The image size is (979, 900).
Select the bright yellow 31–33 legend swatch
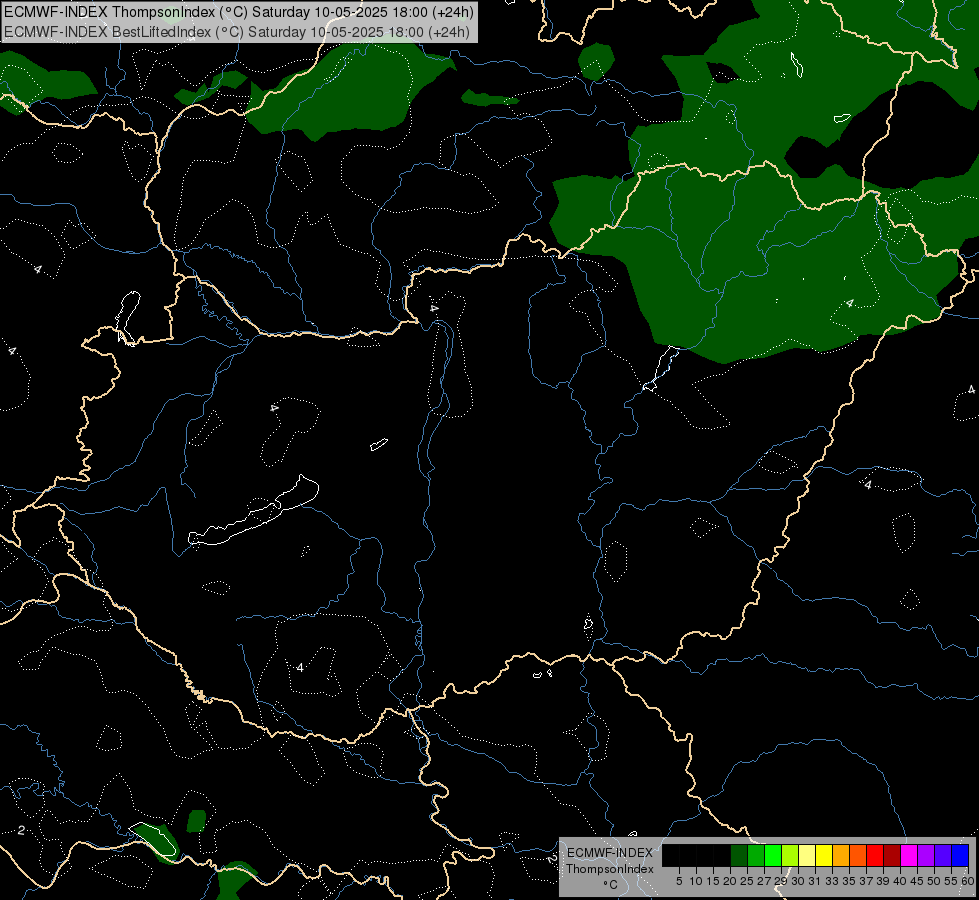[x=824, y=855]
